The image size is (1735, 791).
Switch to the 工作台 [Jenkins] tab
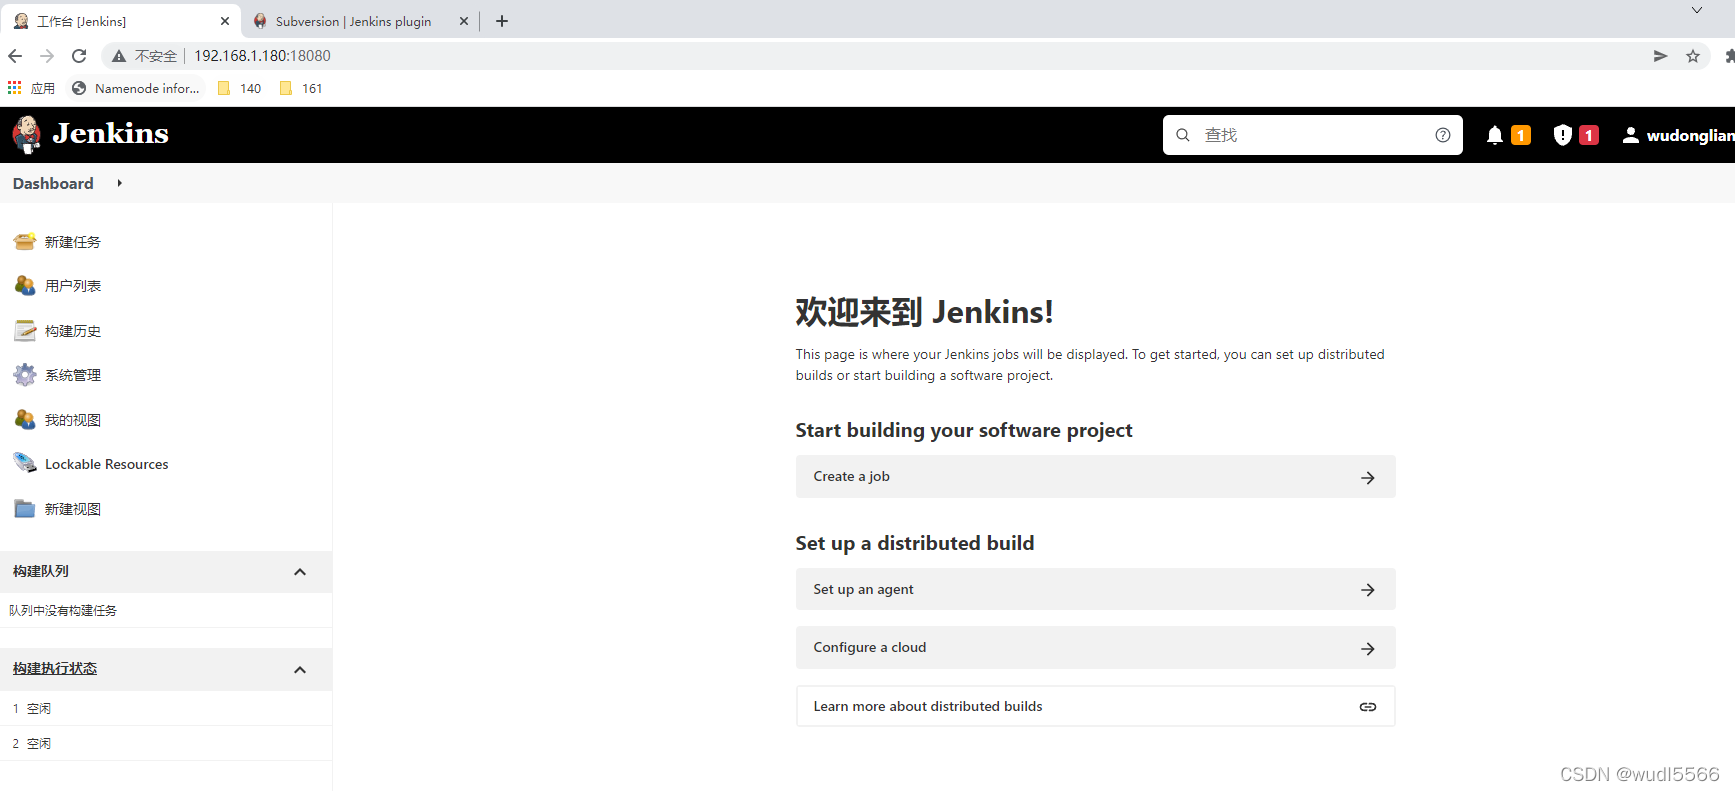tap(120, 21)
